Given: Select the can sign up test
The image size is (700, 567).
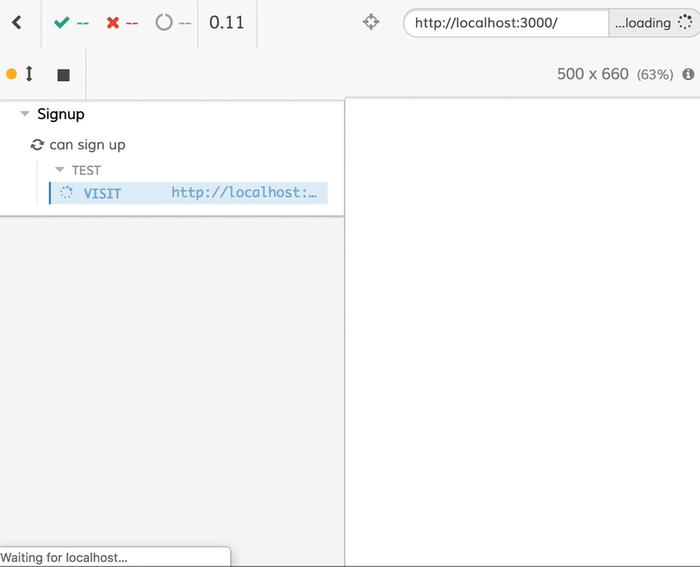Looking at the screenshot, I should pyautogui.click(x=87, y=145).
